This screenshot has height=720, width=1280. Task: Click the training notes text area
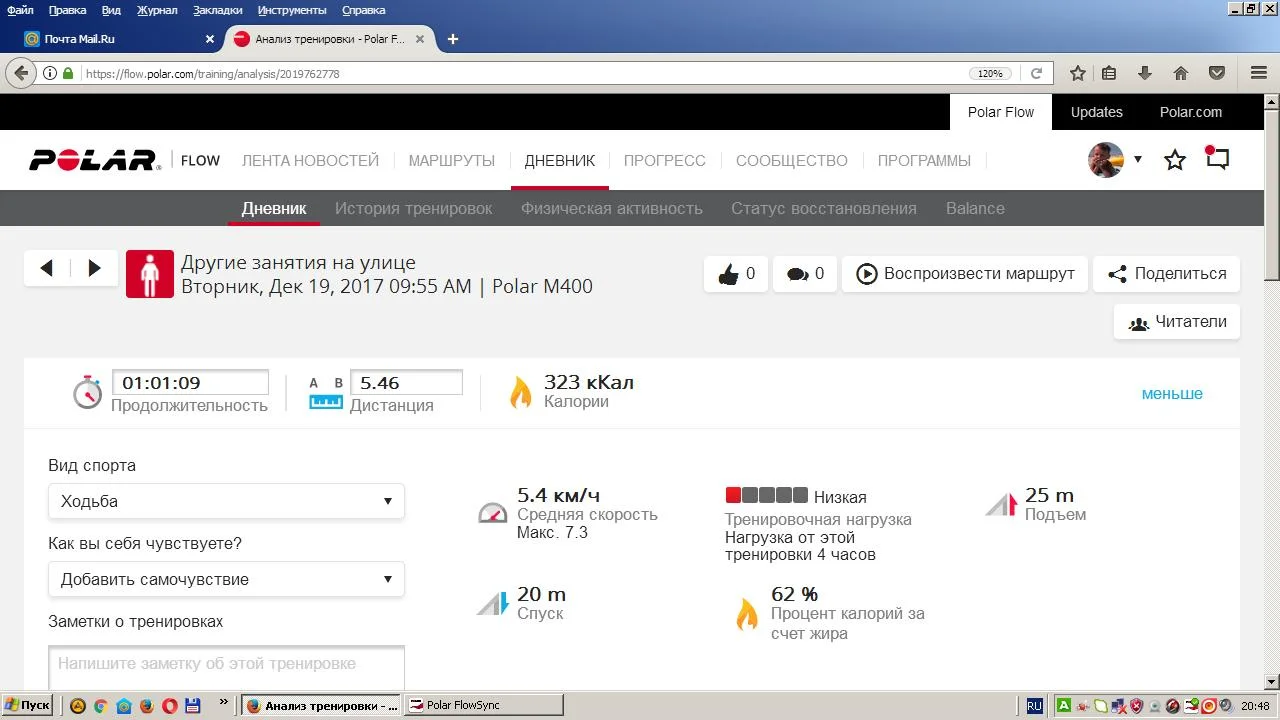[x=226, y=668]
